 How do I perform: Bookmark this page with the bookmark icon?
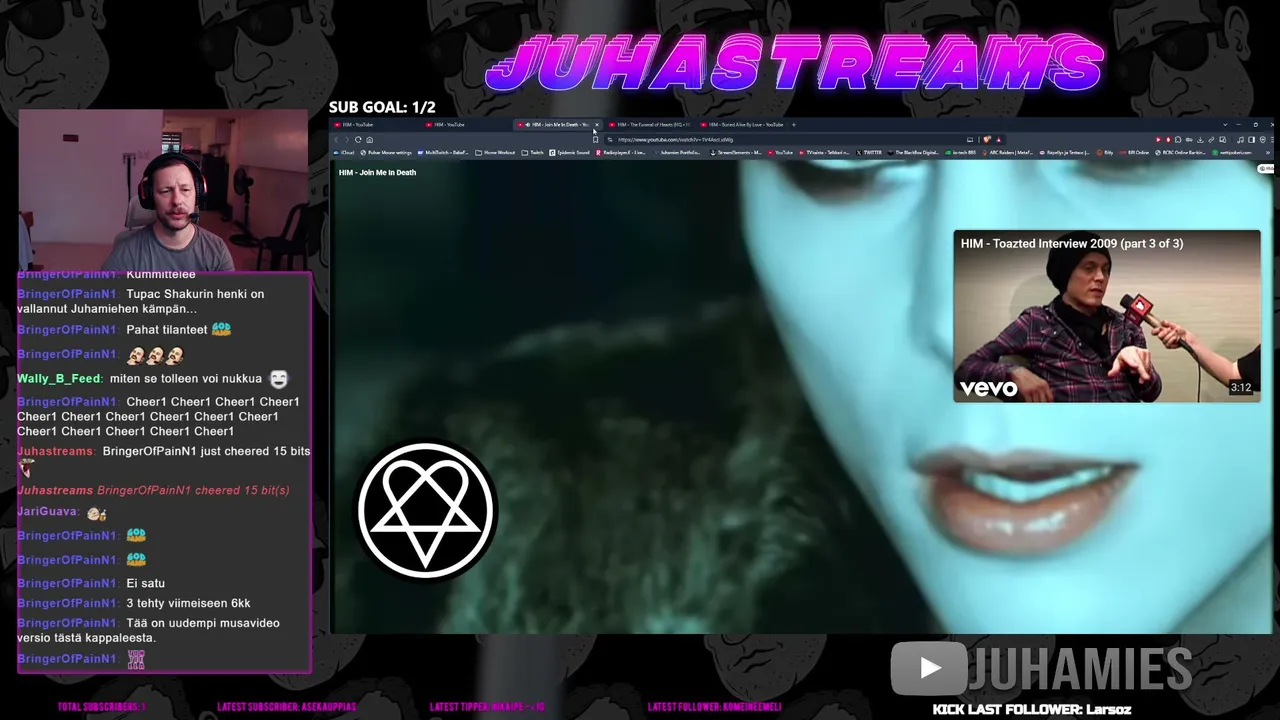(595, 140)
